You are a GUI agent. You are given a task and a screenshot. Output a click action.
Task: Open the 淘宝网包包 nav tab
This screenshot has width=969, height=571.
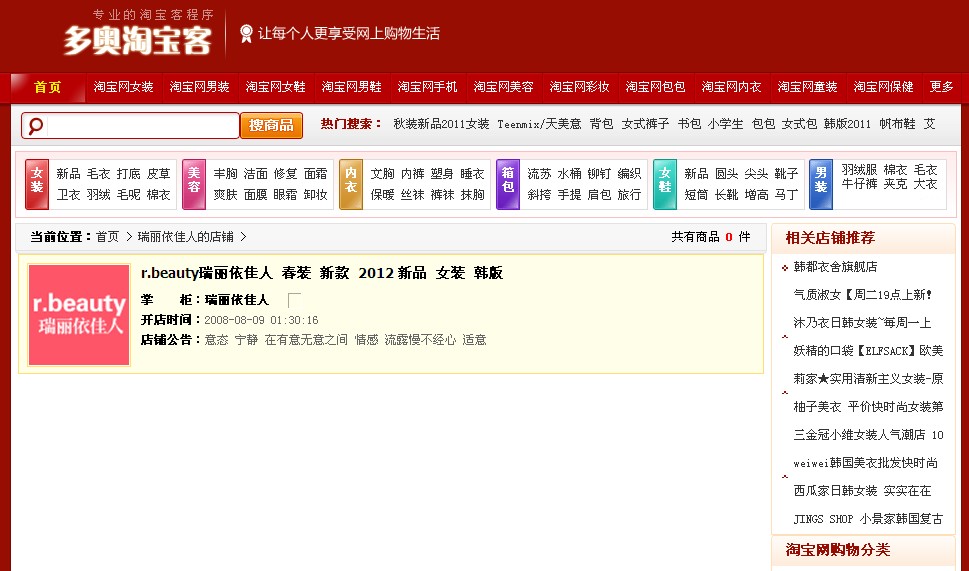point(656,87)
